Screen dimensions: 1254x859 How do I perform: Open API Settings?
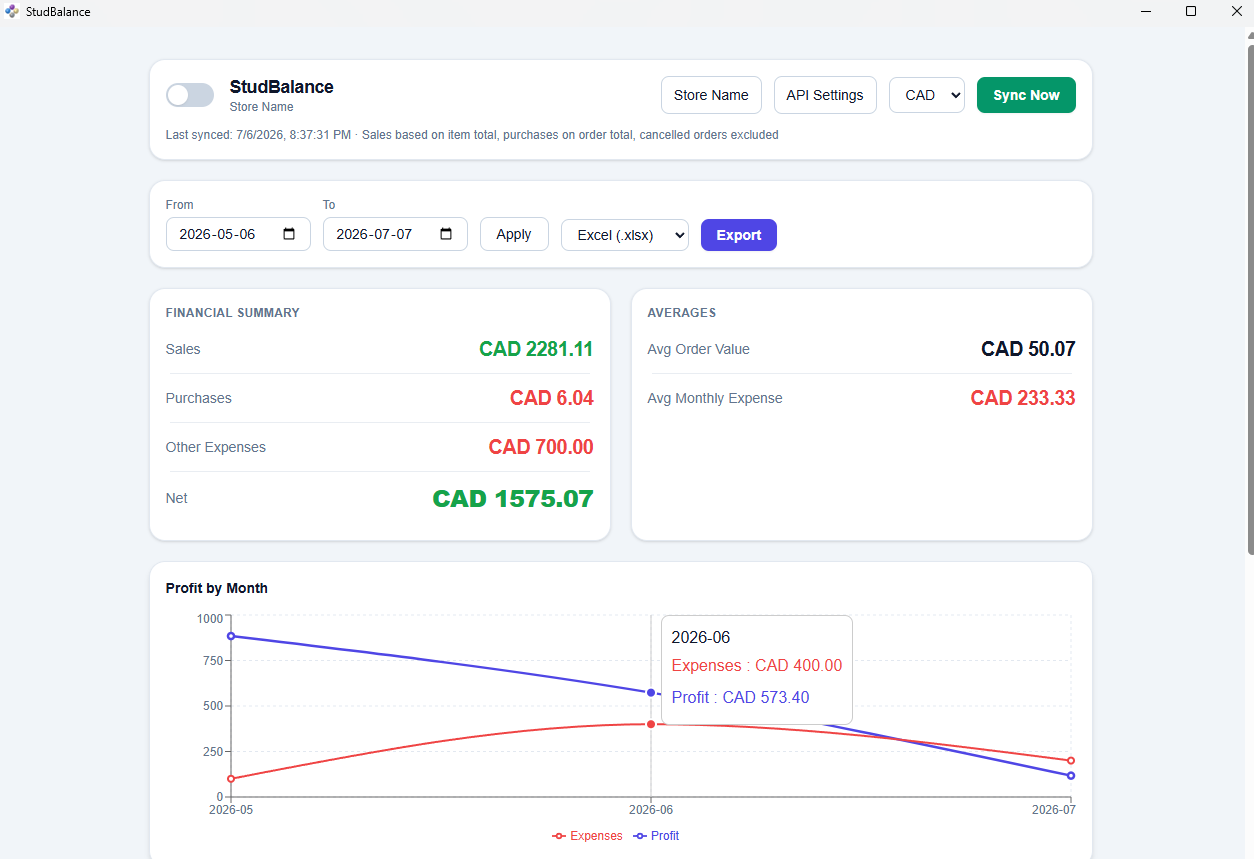click(x=825, y=95)
